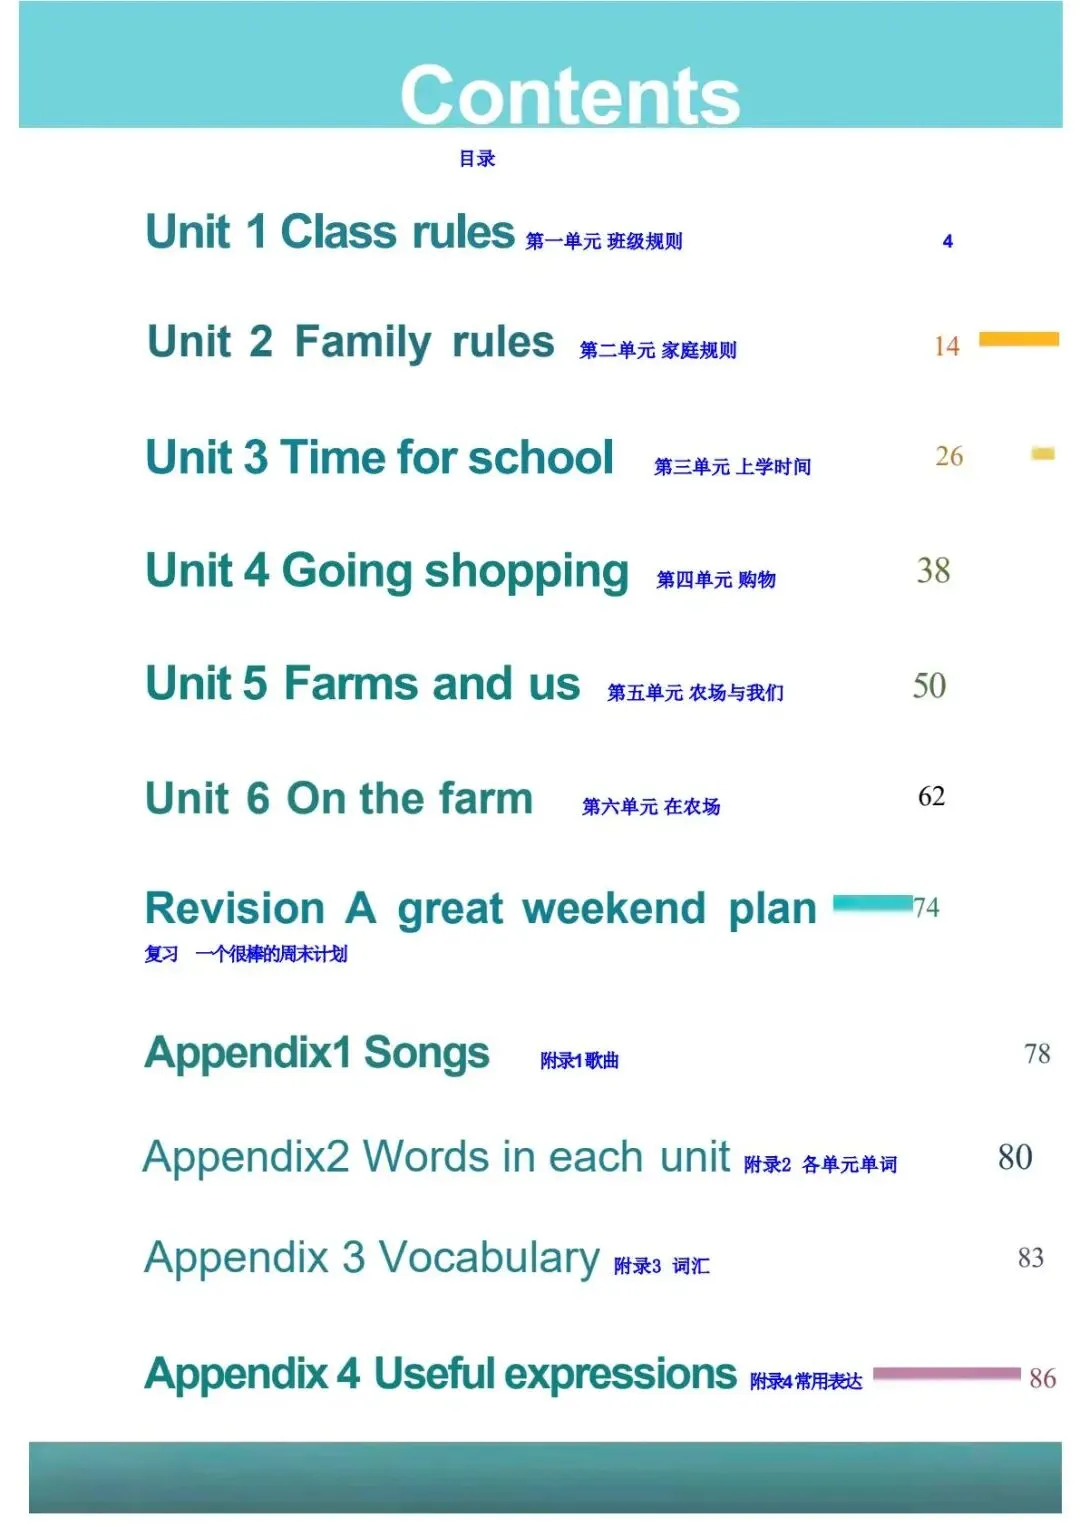This screenshot has height=1527, width=1080.
Task: Click page number 38 for Unit 4
Action: click(x=933, y=571)
